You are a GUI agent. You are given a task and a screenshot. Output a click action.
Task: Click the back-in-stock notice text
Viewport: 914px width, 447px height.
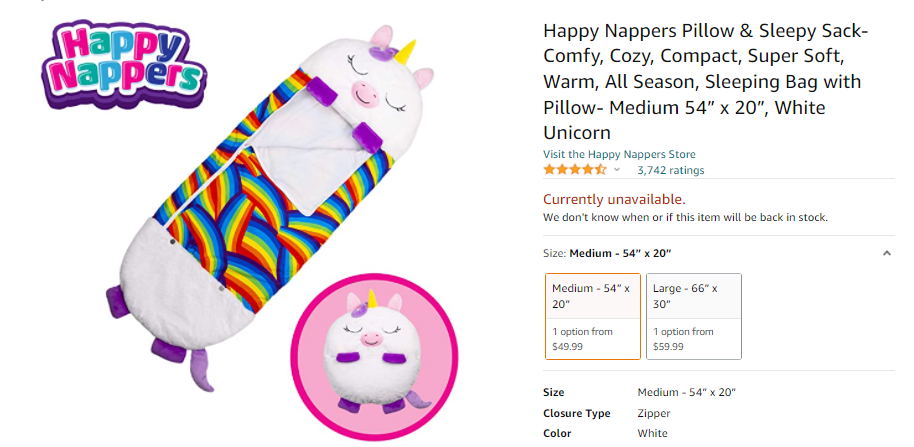[685, 217]
